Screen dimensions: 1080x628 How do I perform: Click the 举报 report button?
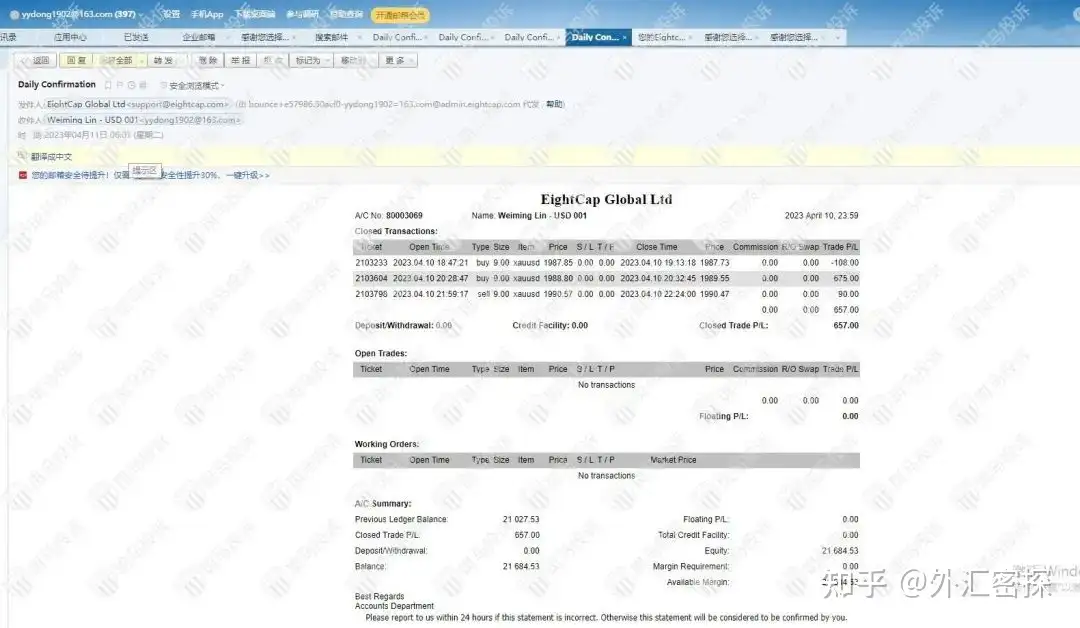coord(240,61)
